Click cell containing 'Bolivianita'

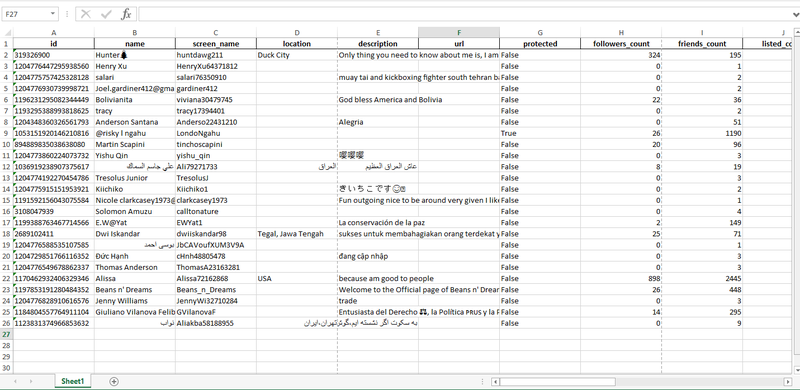(135, 100)
